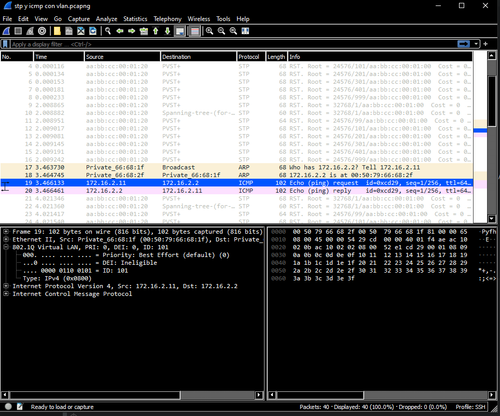Open the Edit menu
Screen dimensions: 500x416
click(23, 19)
